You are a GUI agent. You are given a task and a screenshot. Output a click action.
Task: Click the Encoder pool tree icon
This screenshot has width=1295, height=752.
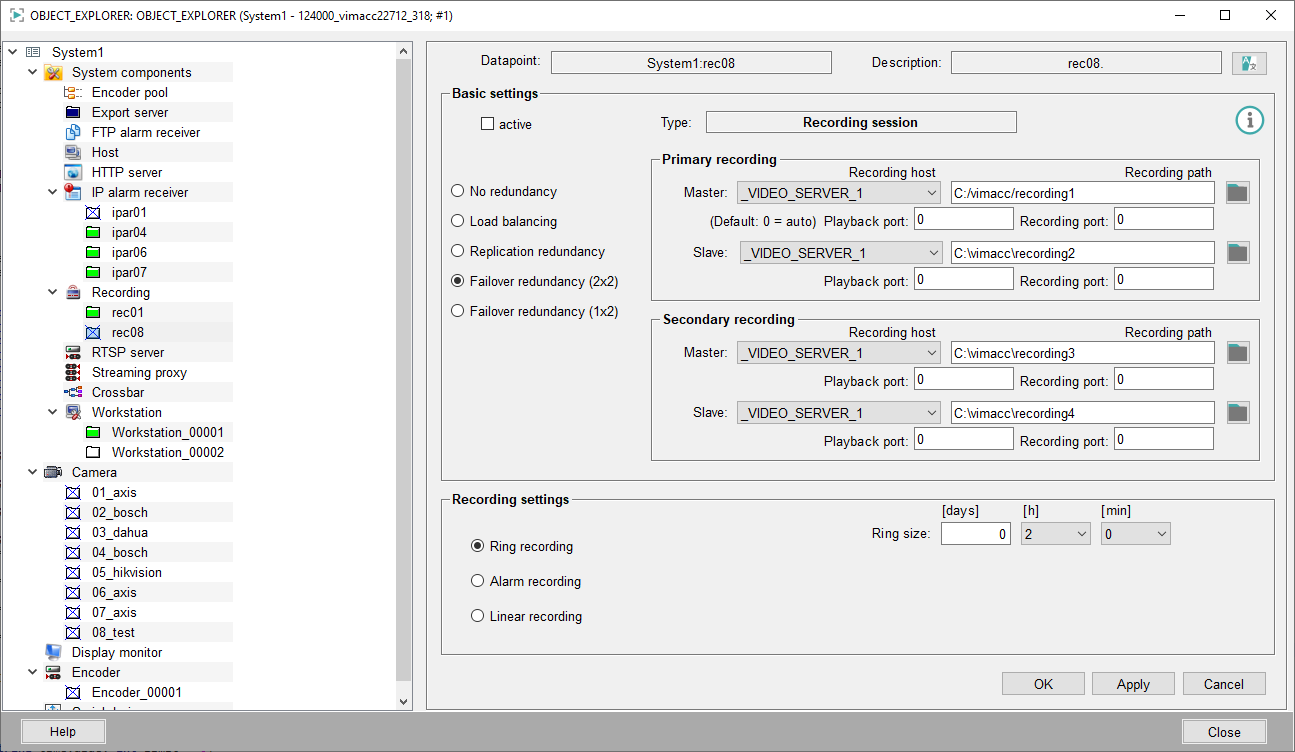click(x=73, y=92)
